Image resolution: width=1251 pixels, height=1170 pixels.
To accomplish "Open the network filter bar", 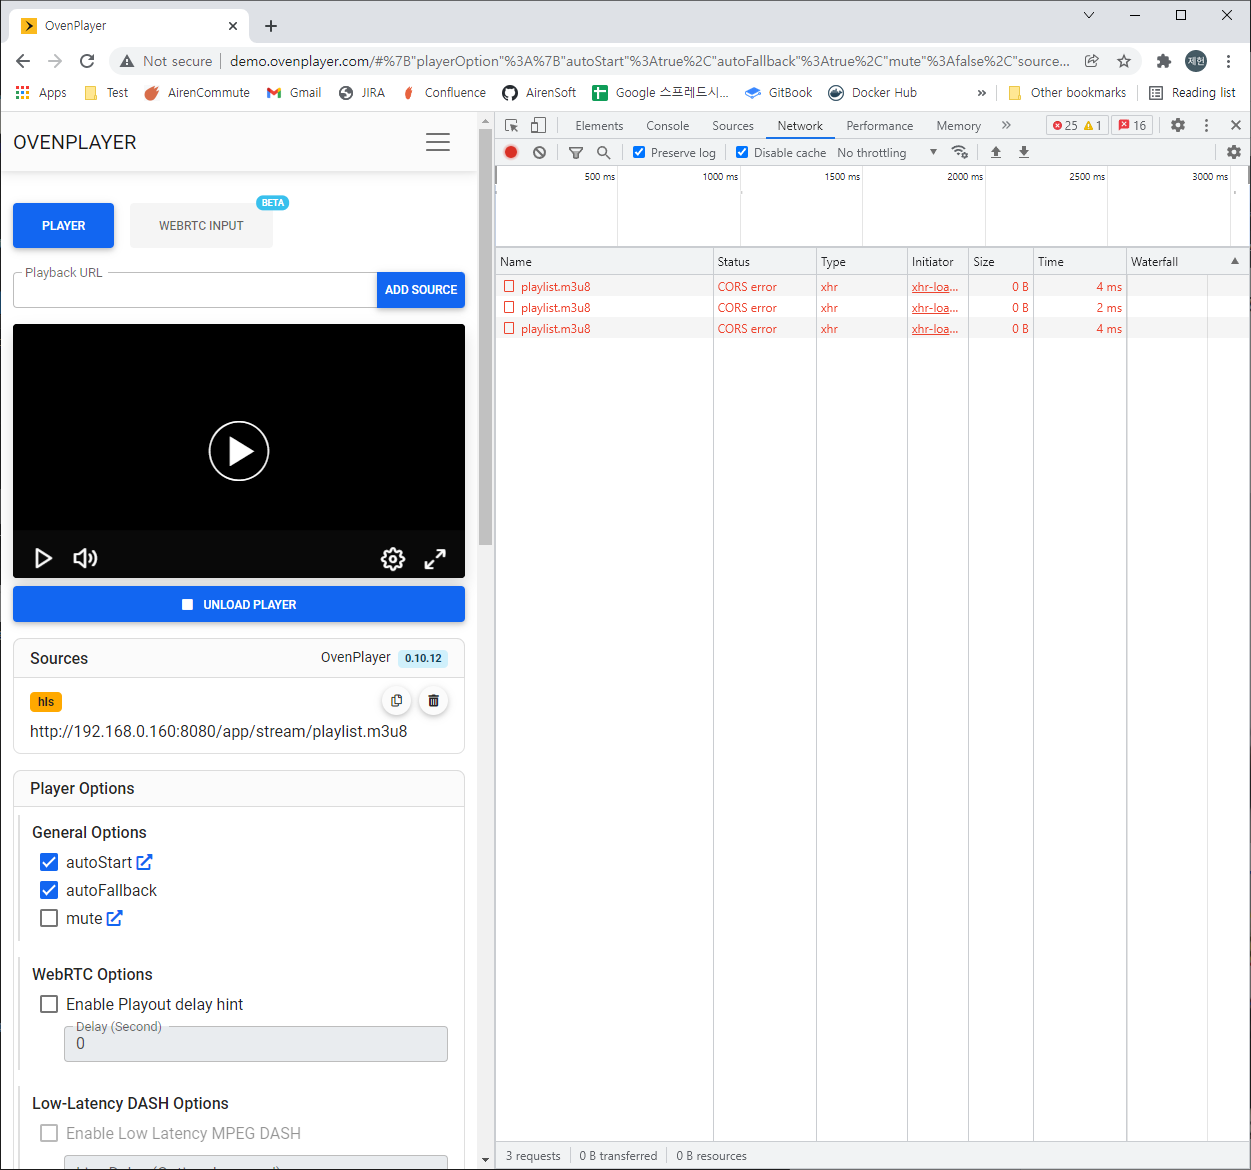I will pos(576,152).
